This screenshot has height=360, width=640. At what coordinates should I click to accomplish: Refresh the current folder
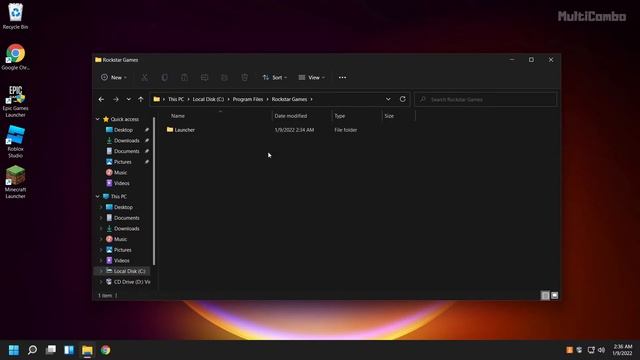[x=402, y=99]
